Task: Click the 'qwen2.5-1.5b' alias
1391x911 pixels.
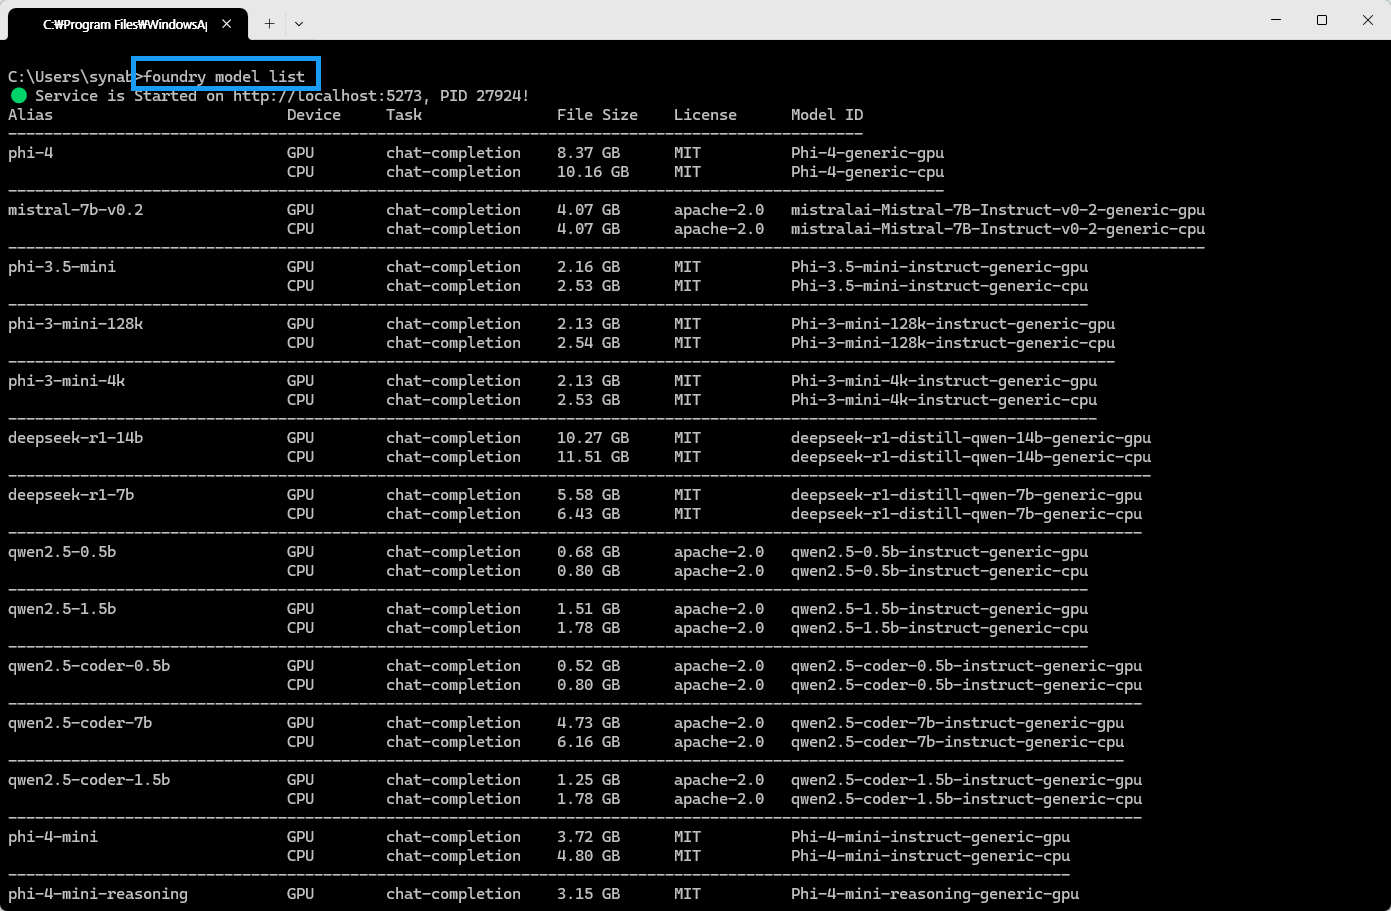Action: point(62,609)
